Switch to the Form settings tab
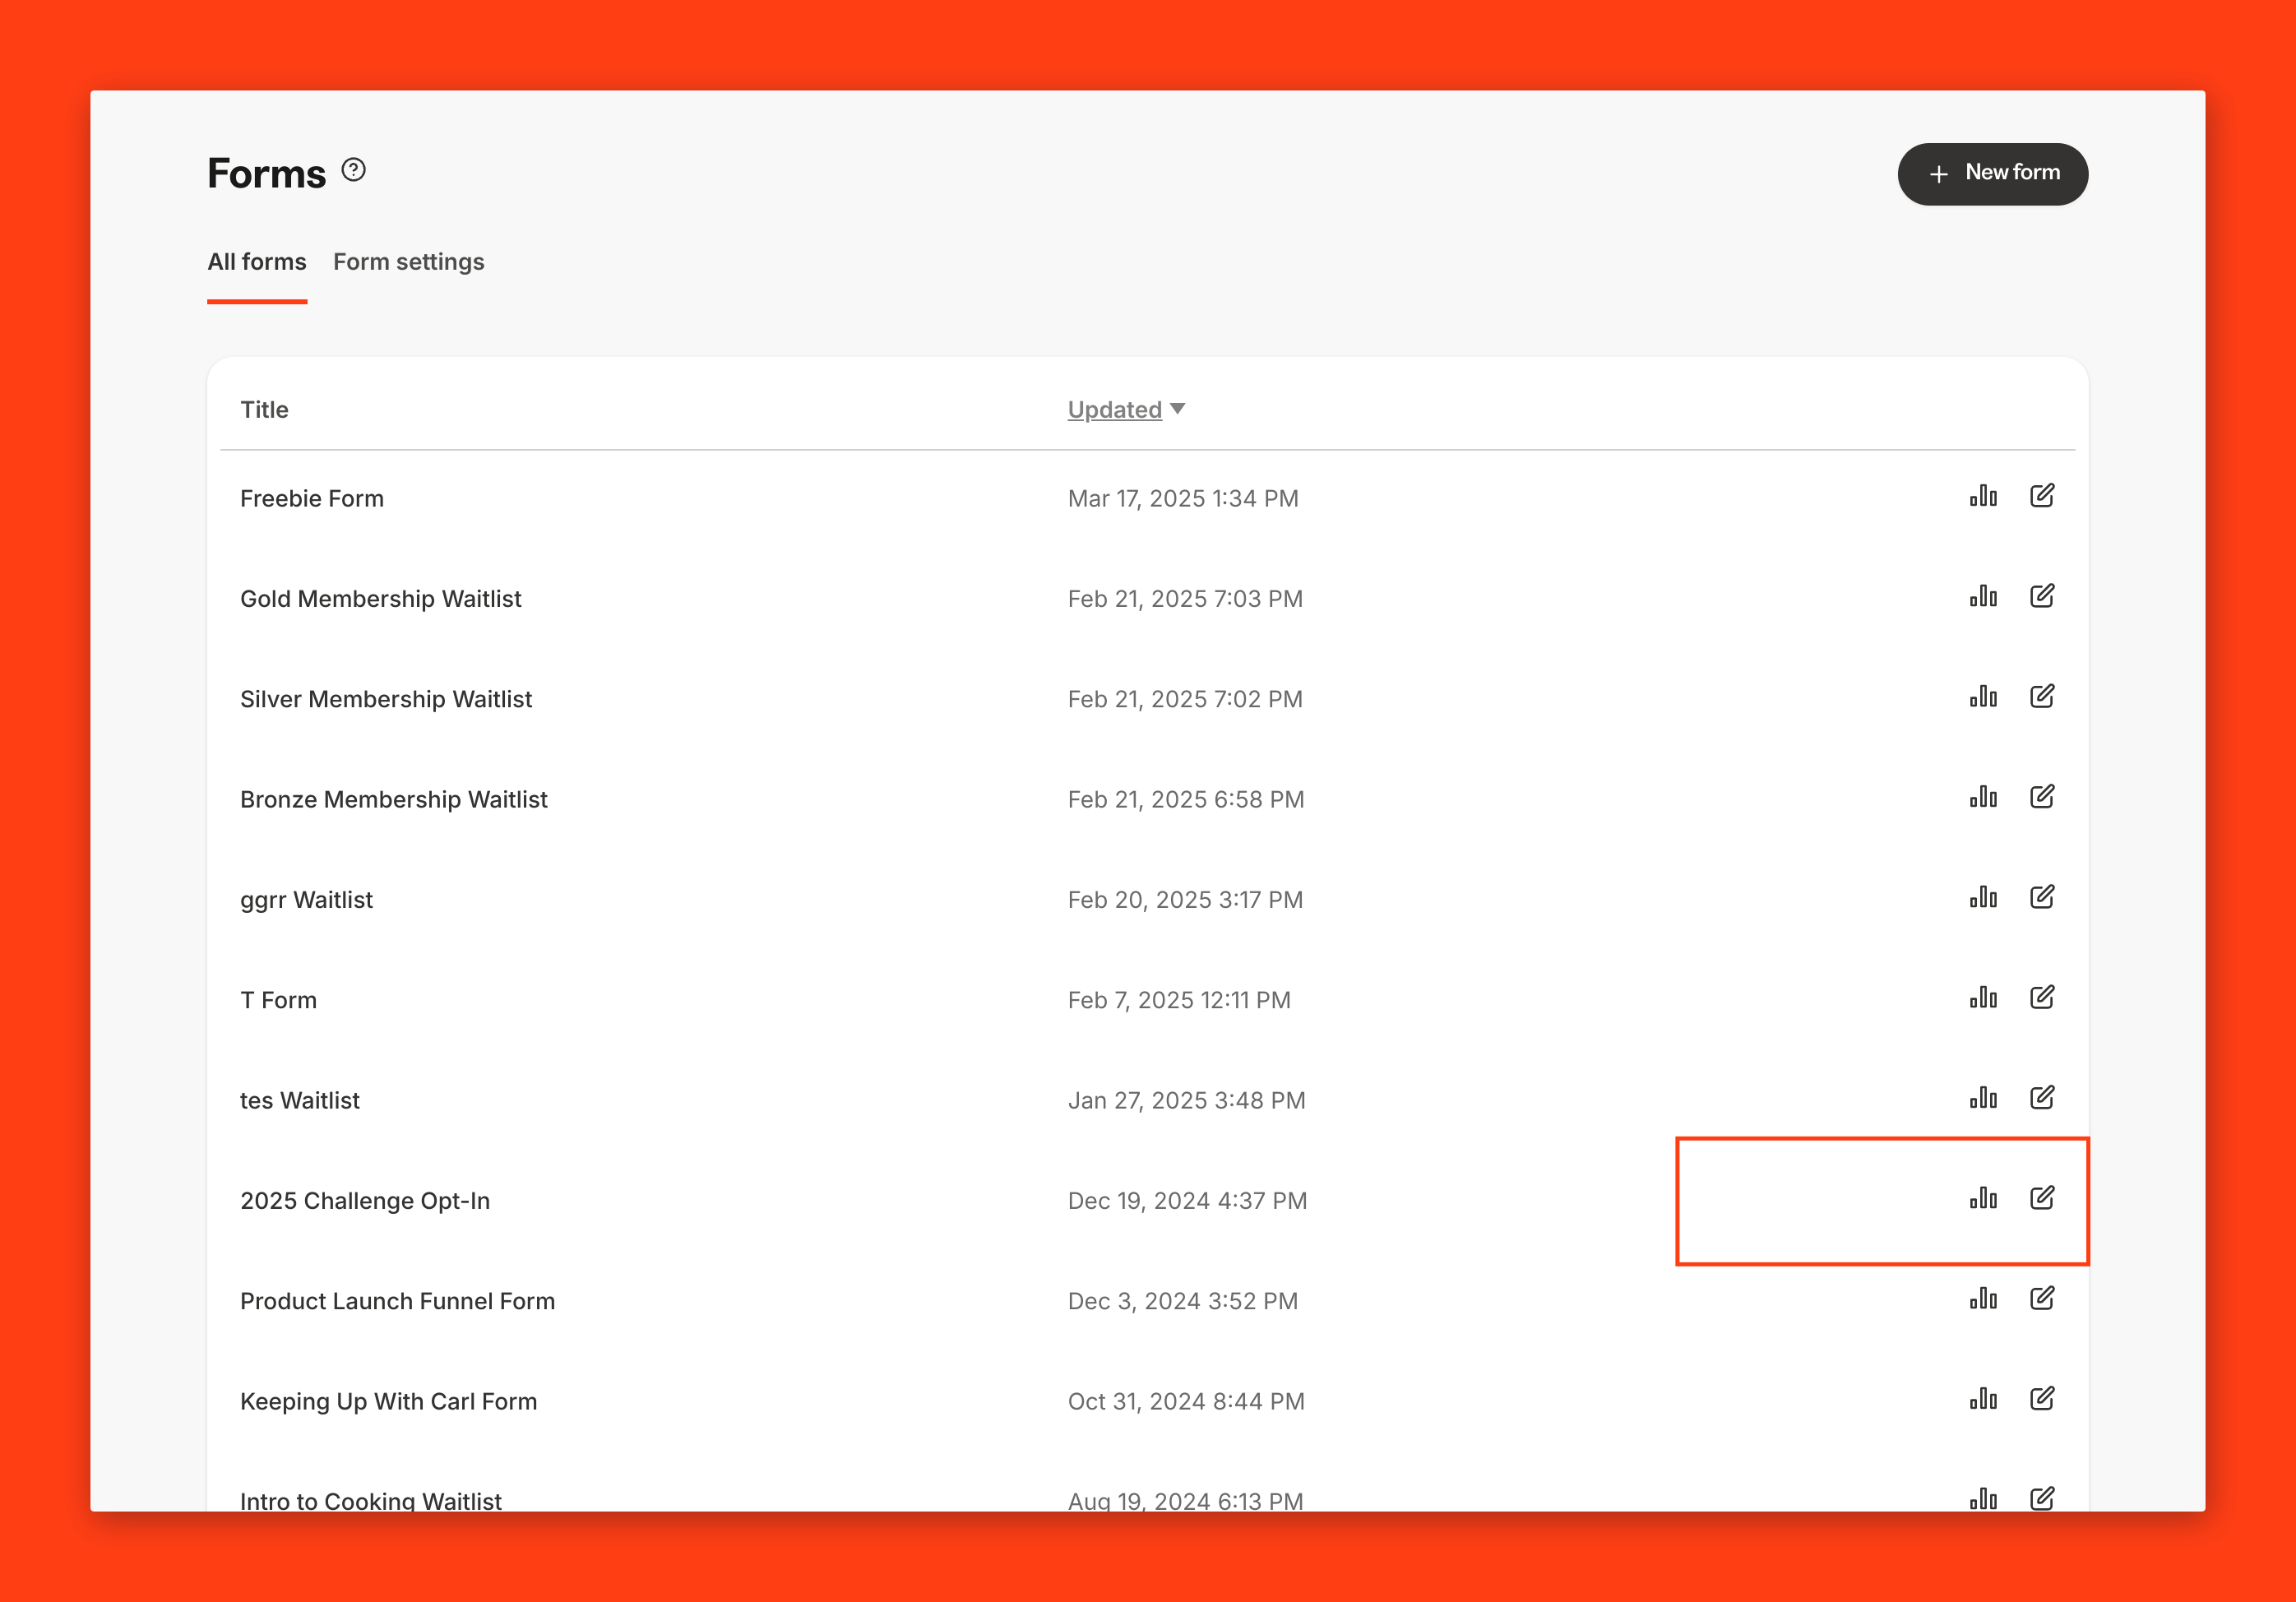The width and height of the screenshot is (2296, 1602). 408,262
